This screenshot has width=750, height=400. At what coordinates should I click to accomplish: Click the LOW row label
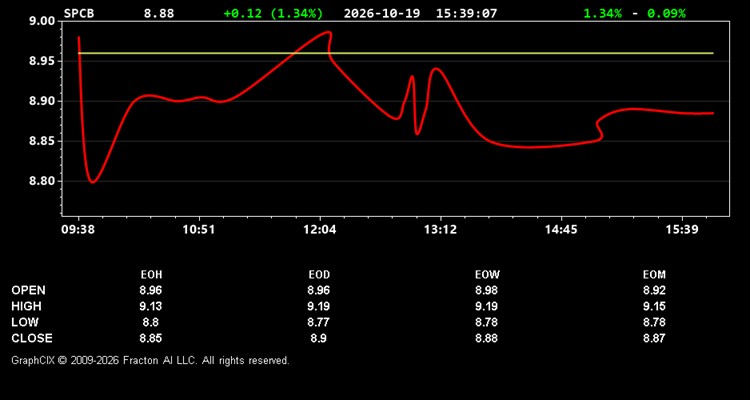25,322
